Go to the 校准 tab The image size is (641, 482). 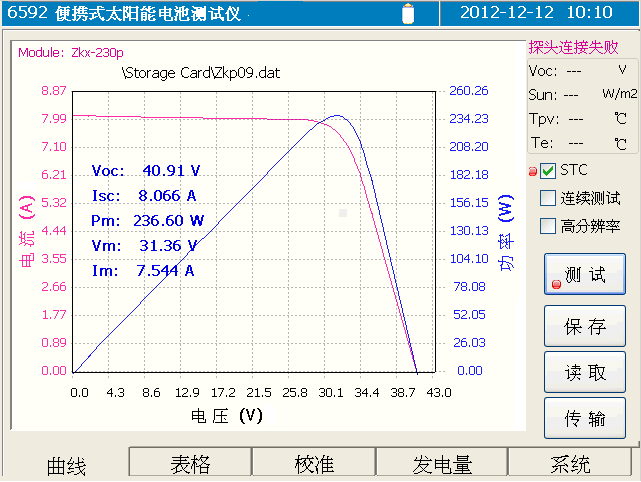click(314, 464)
